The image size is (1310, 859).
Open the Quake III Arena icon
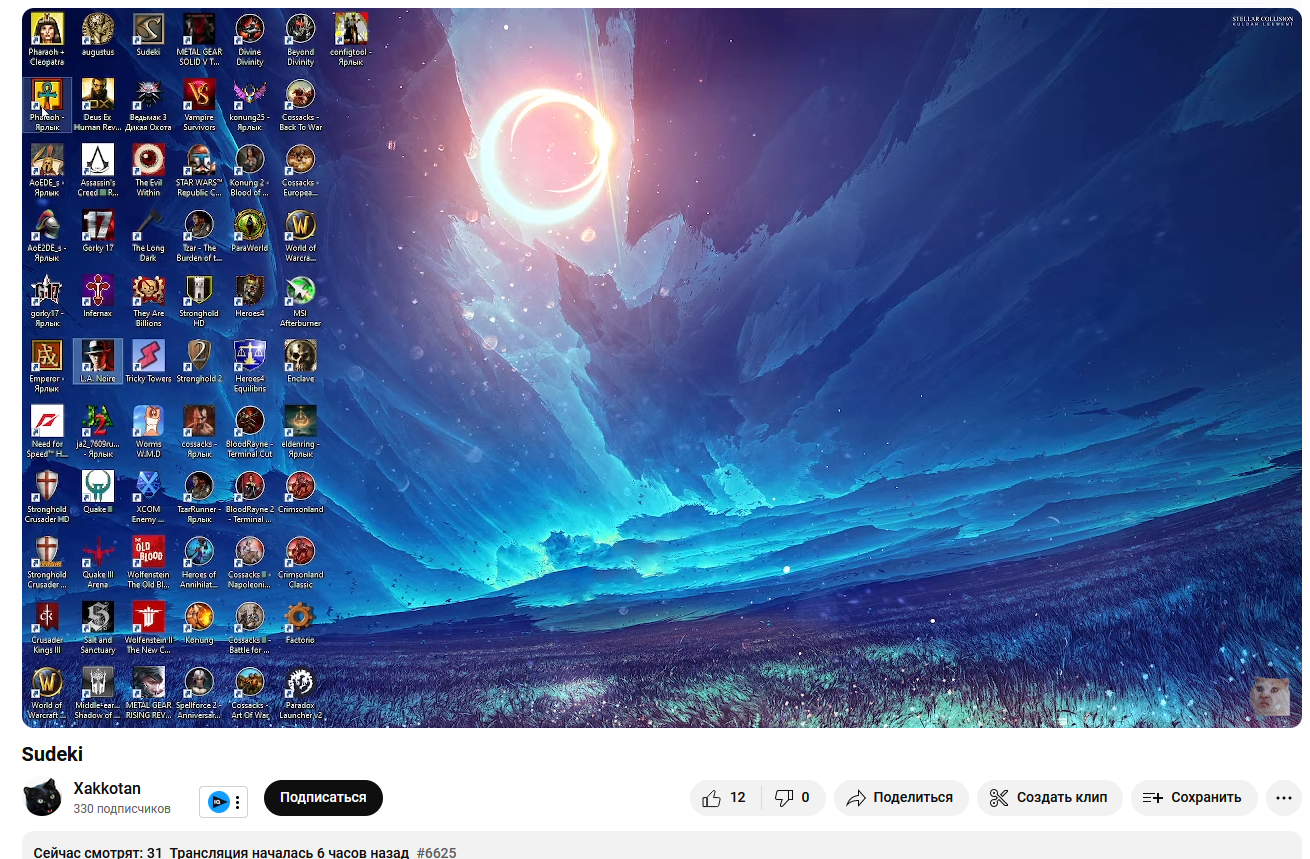(x=98, y=562)
